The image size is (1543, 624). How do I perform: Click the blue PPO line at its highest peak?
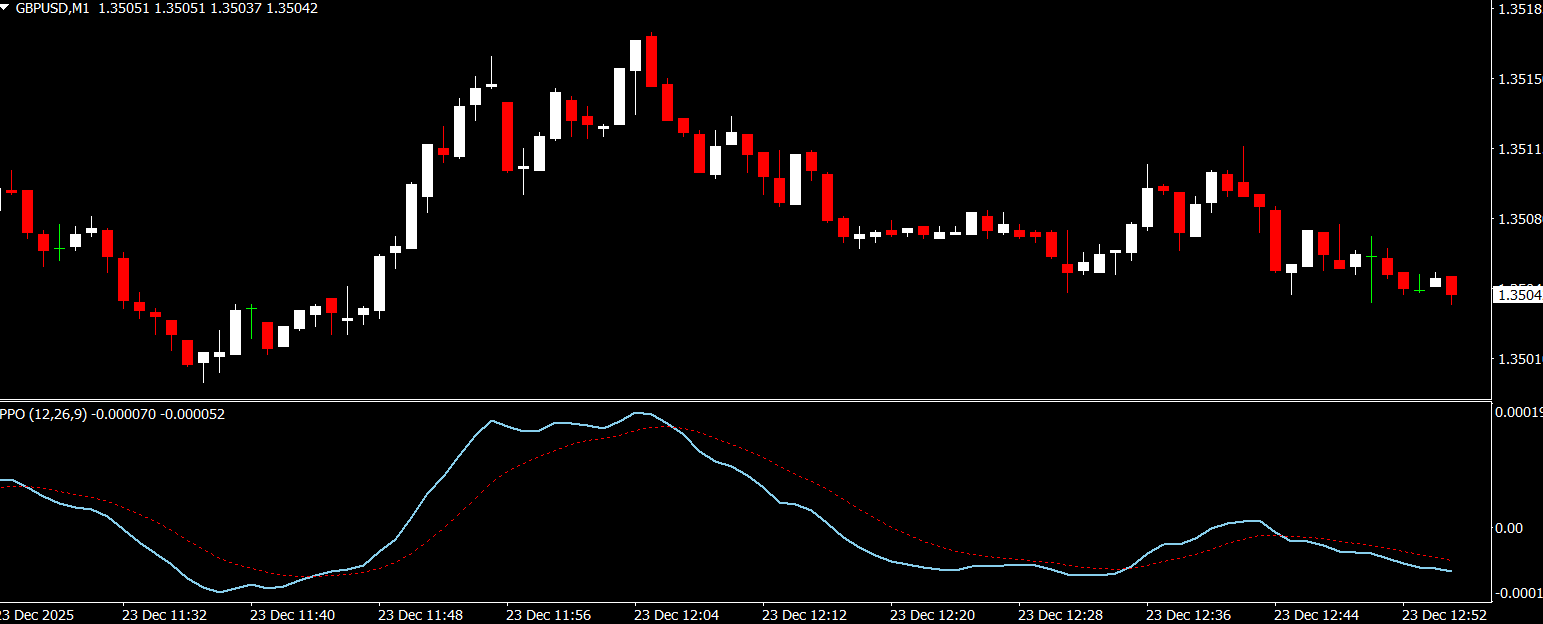tap(639, 413)
